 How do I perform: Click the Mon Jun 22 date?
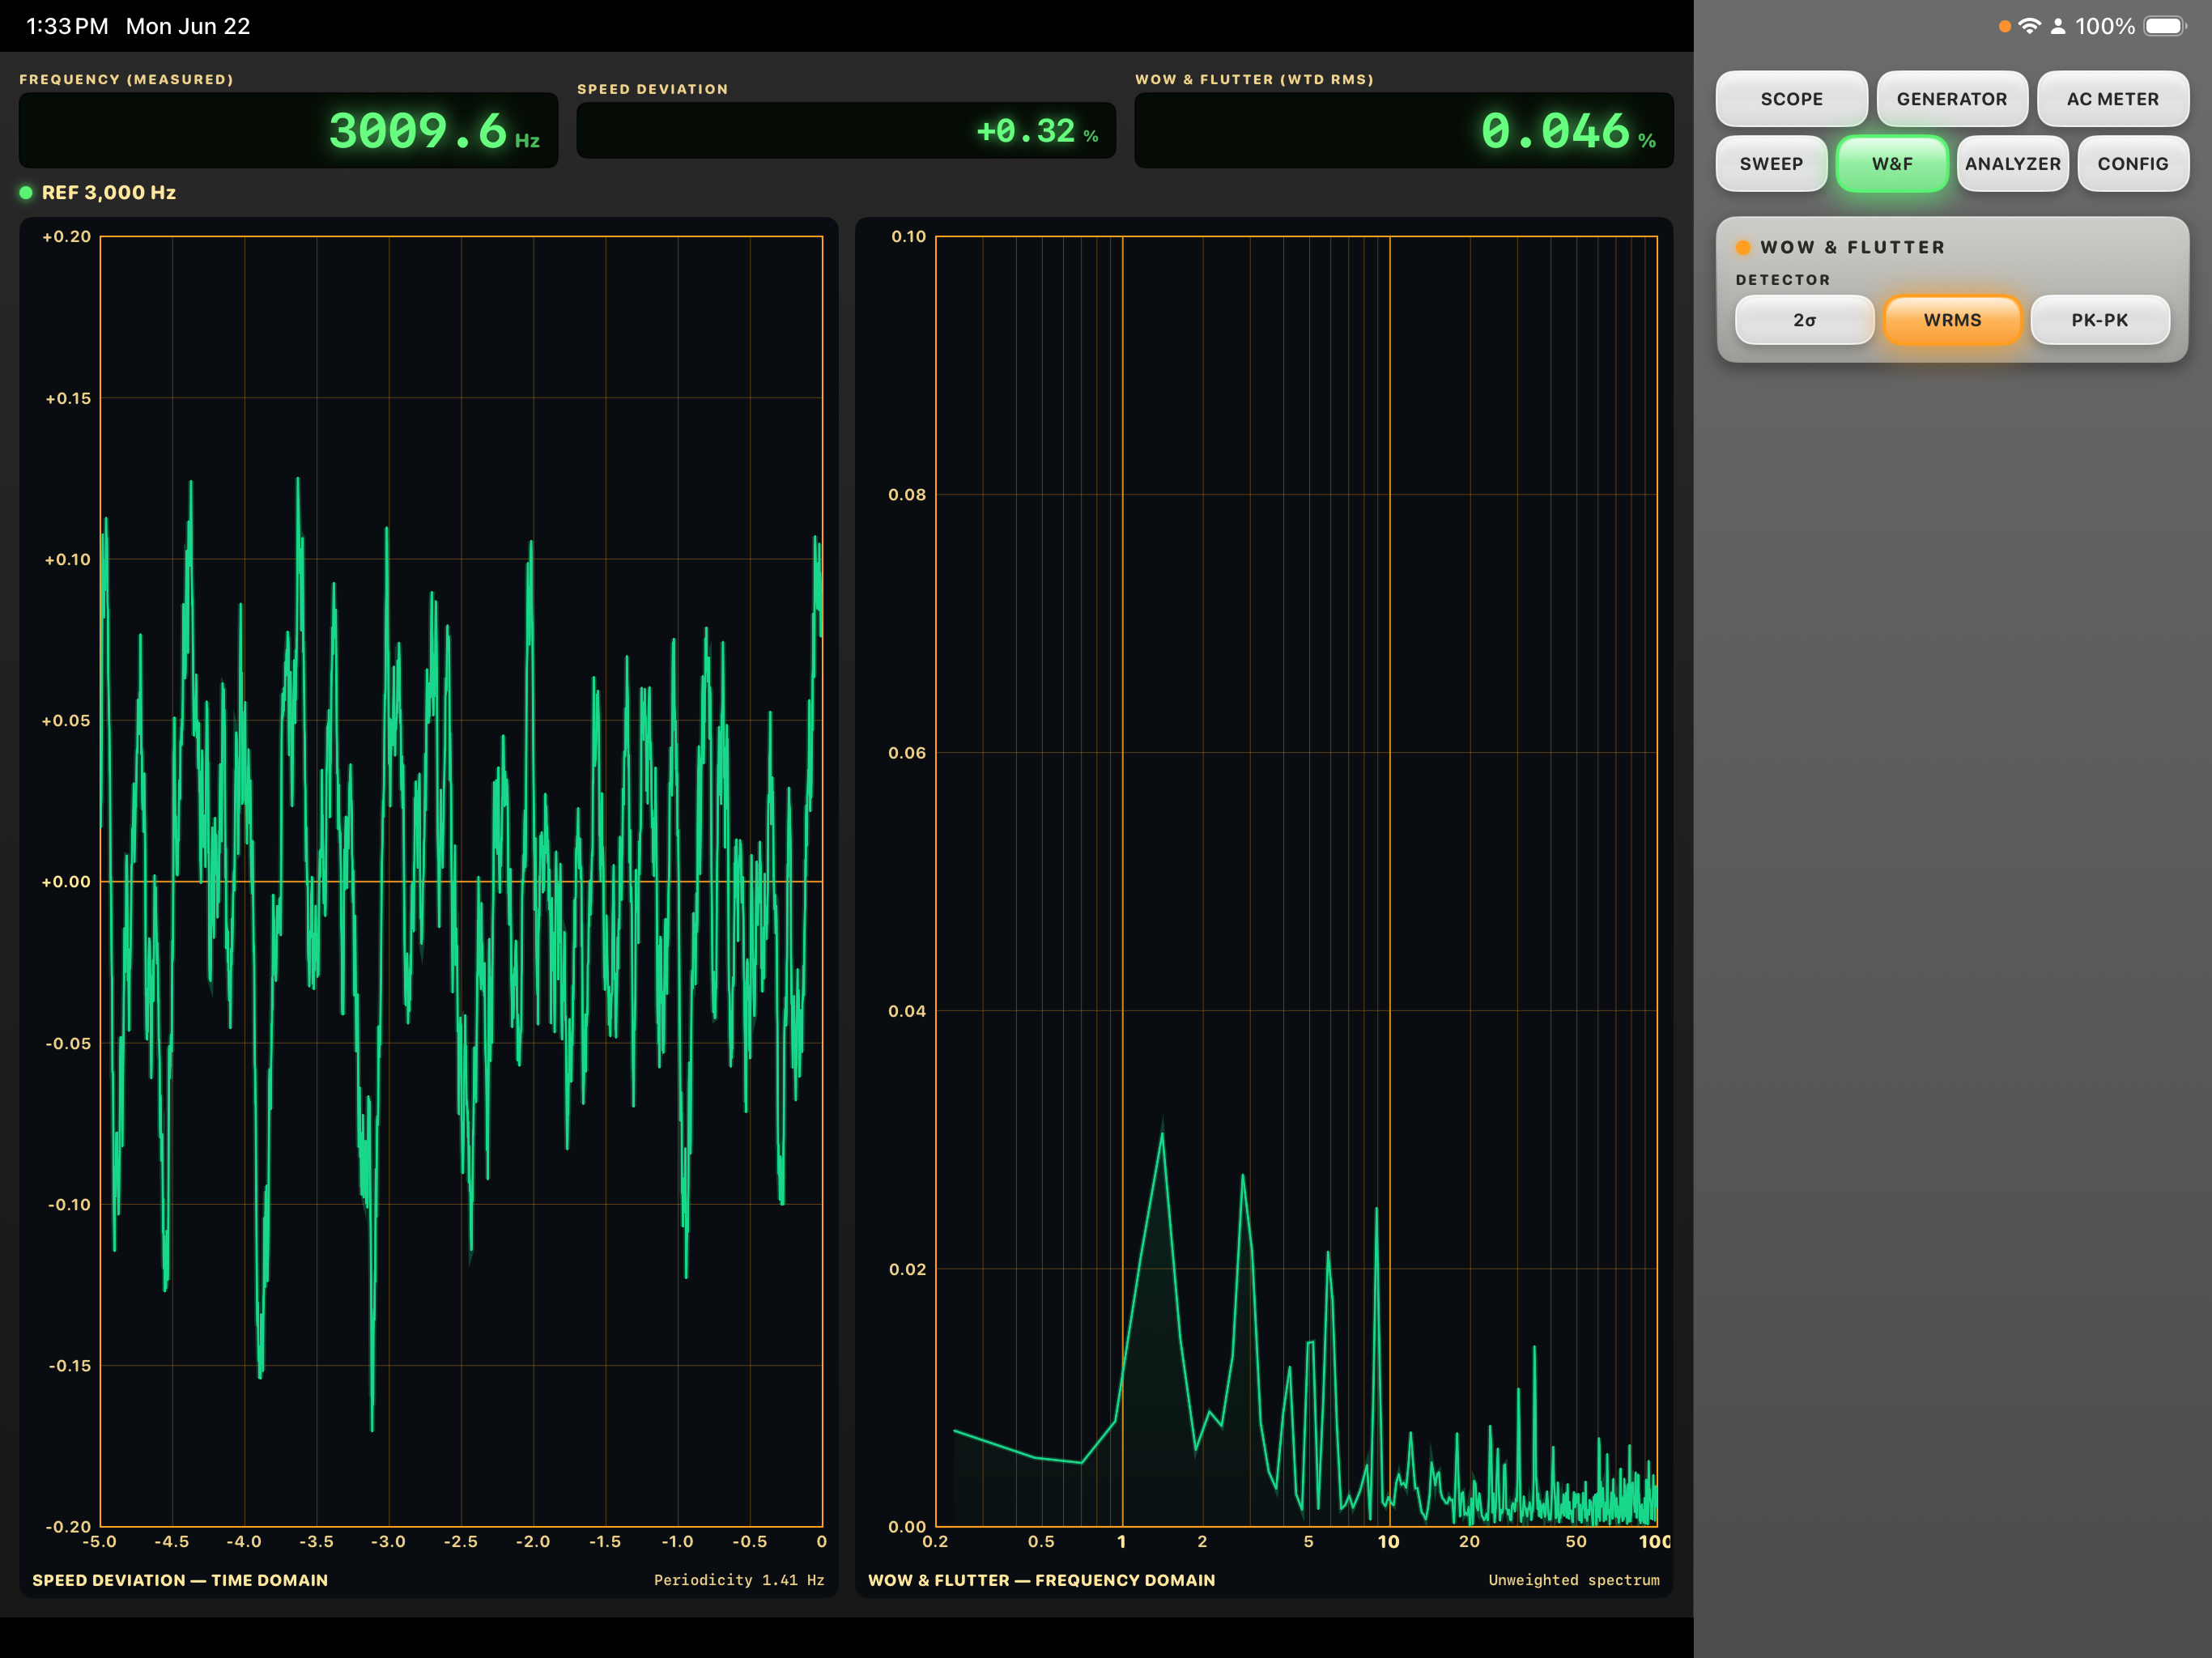point(188,27)
